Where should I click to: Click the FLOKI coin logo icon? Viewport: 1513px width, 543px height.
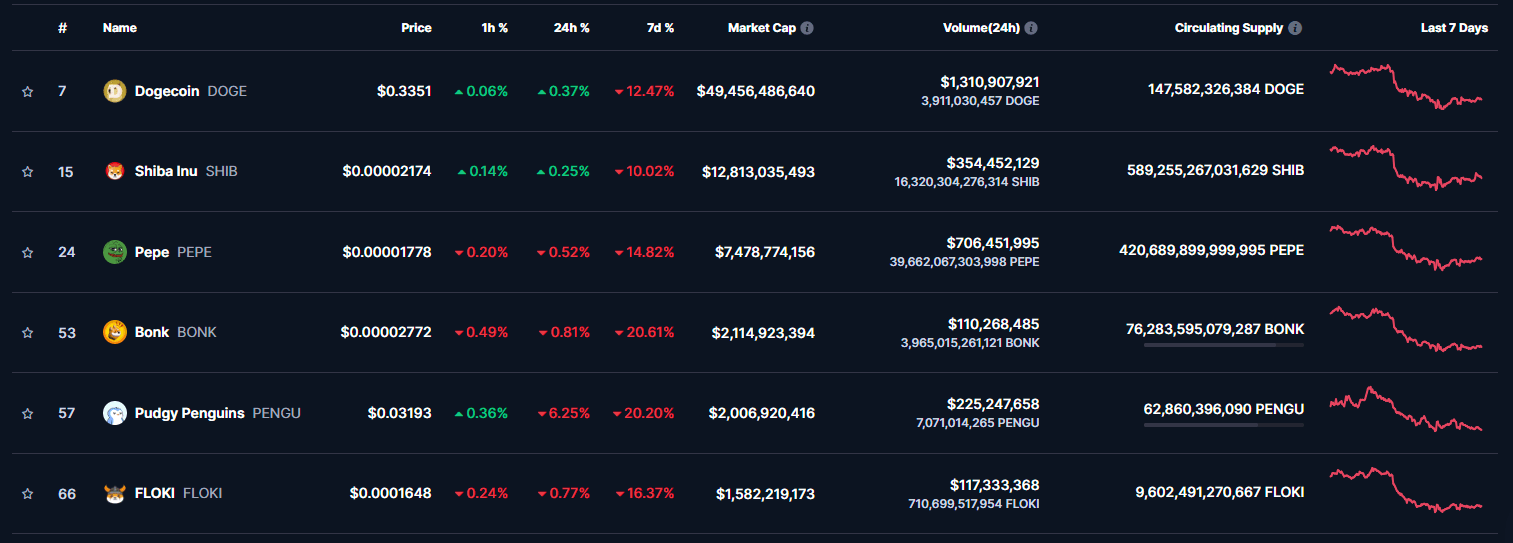115,493
